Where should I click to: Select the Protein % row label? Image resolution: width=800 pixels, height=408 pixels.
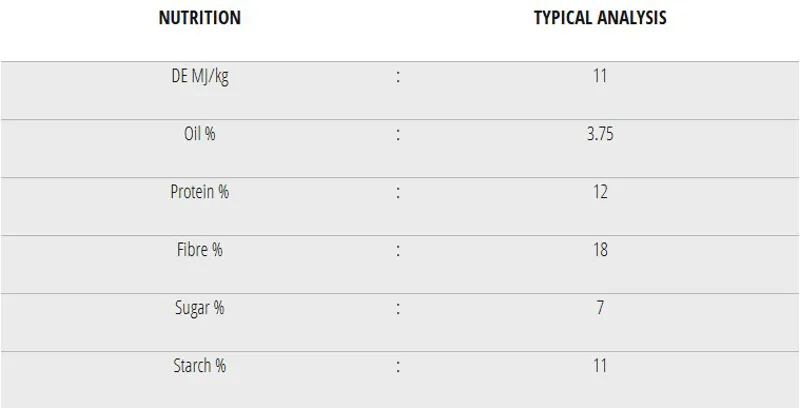click(199, 192)
